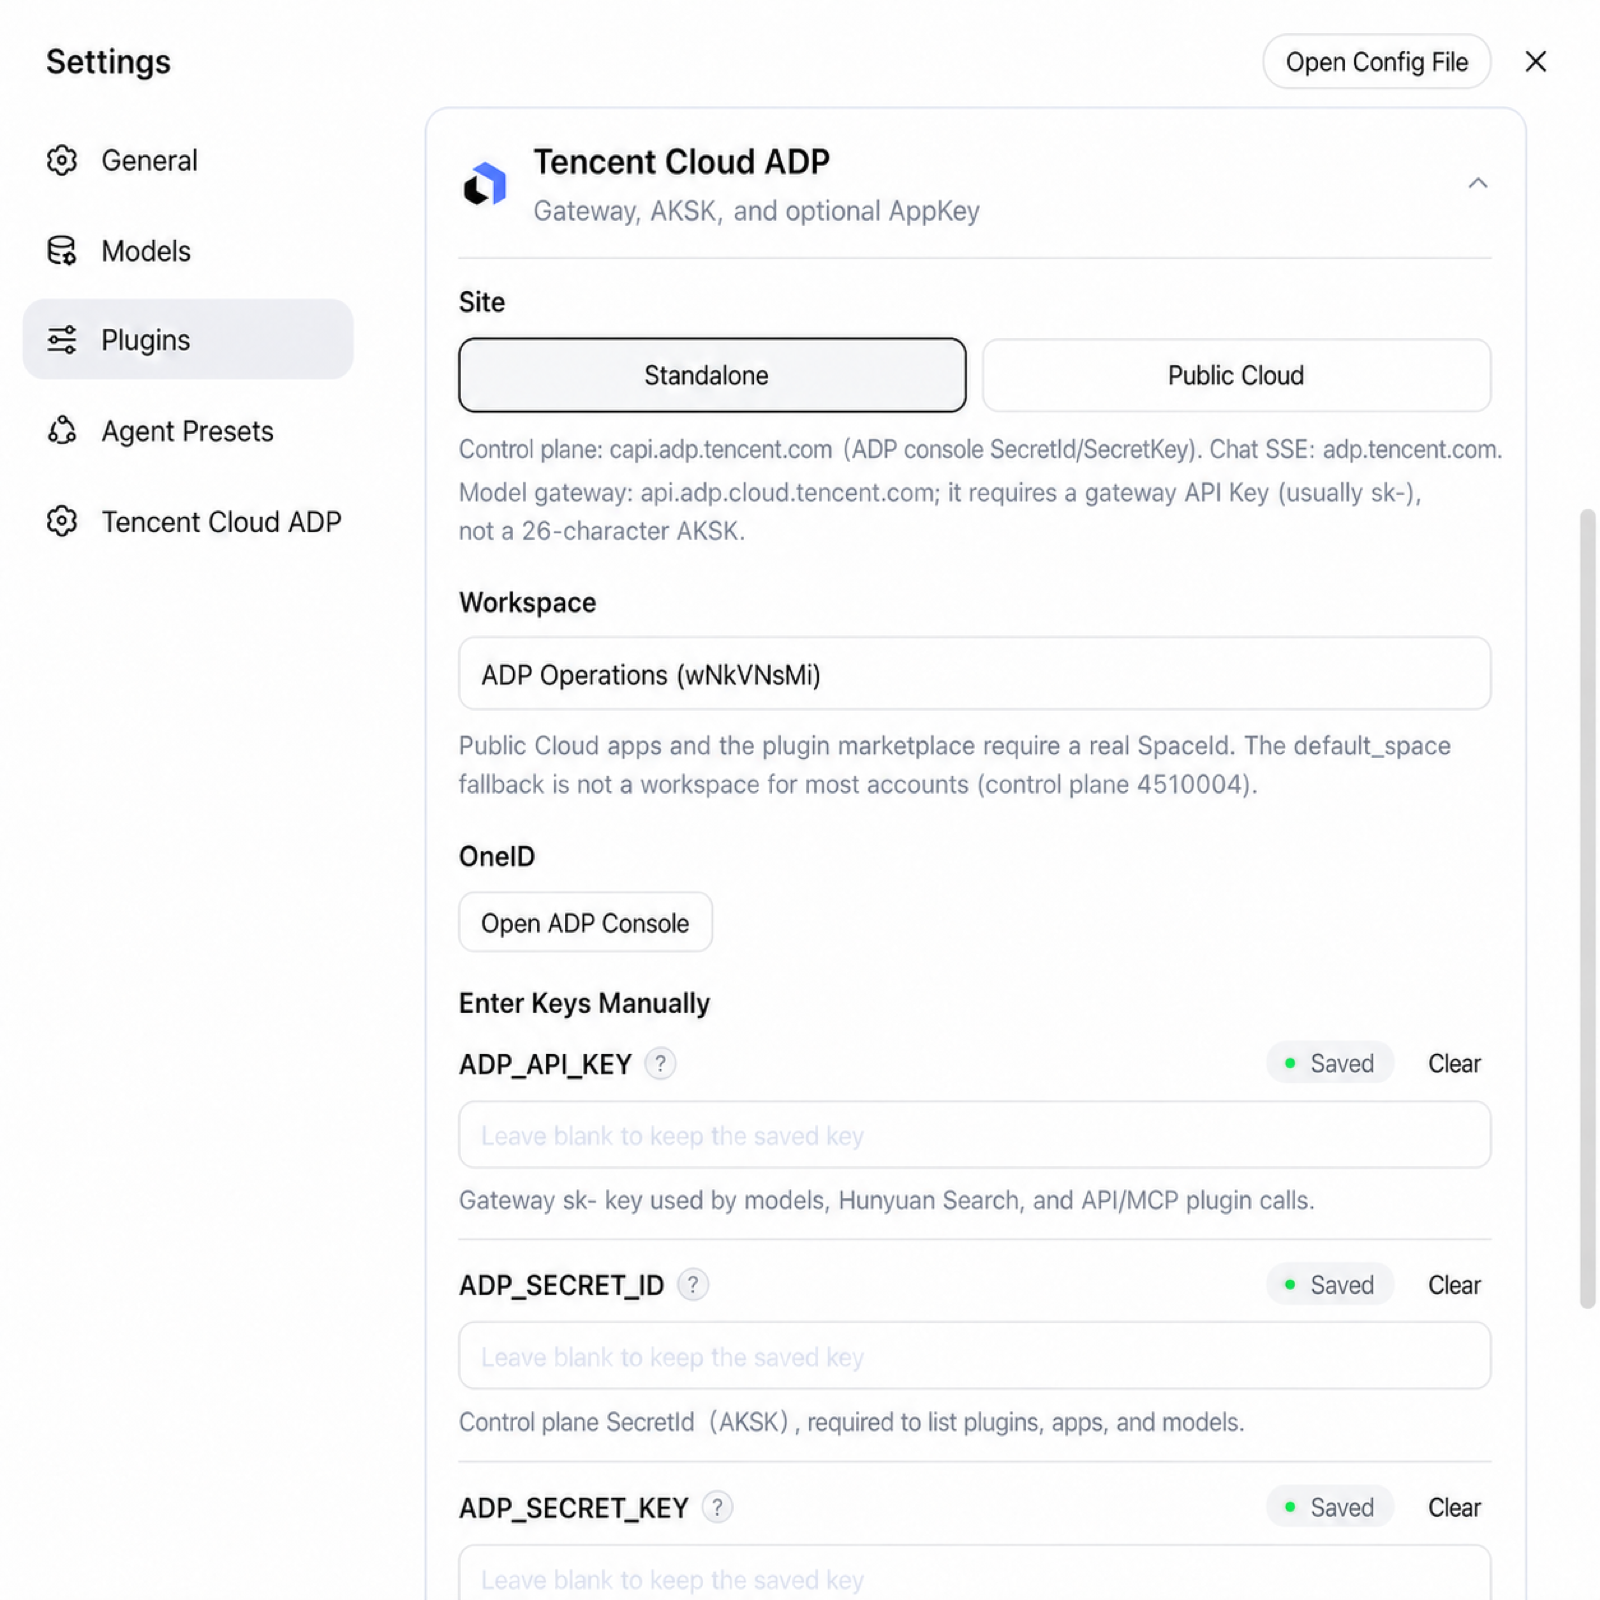1600x1600 pixels.
Task: Click the 'Control plane SecretId (AKSK)' hint
Action: coord(852,1422)
